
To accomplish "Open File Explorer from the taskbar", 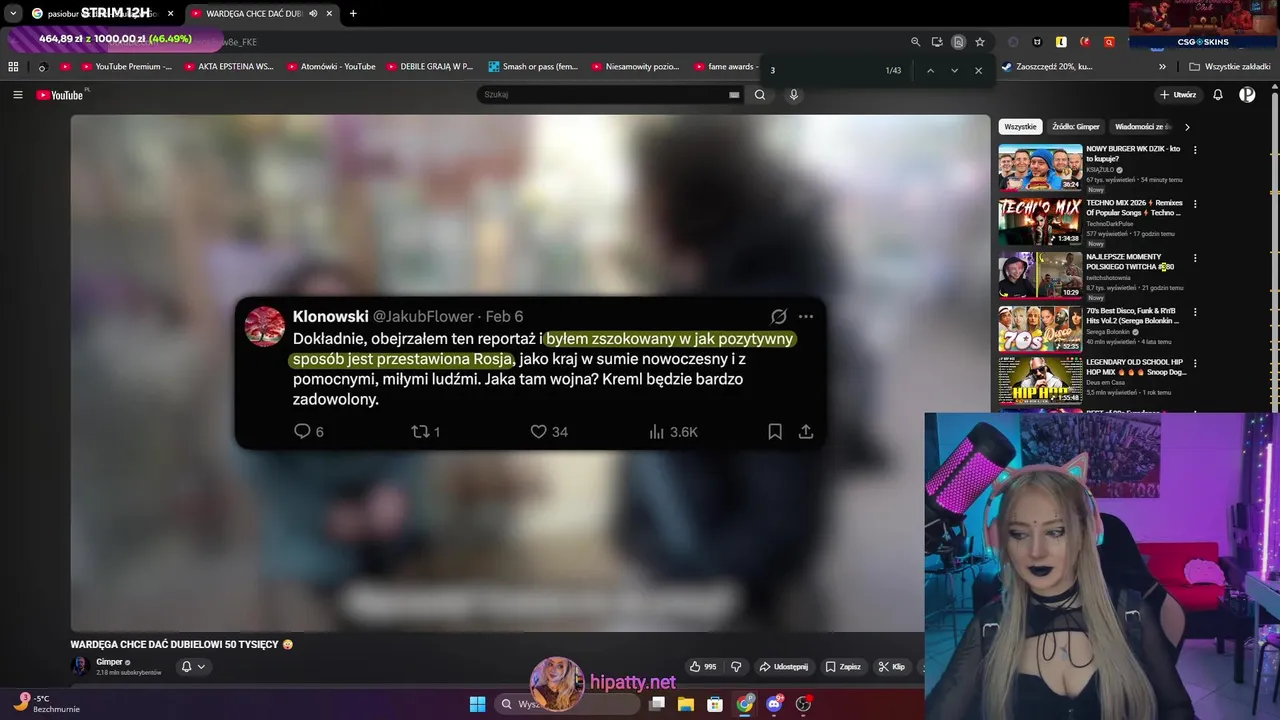I will coord(686,704).
